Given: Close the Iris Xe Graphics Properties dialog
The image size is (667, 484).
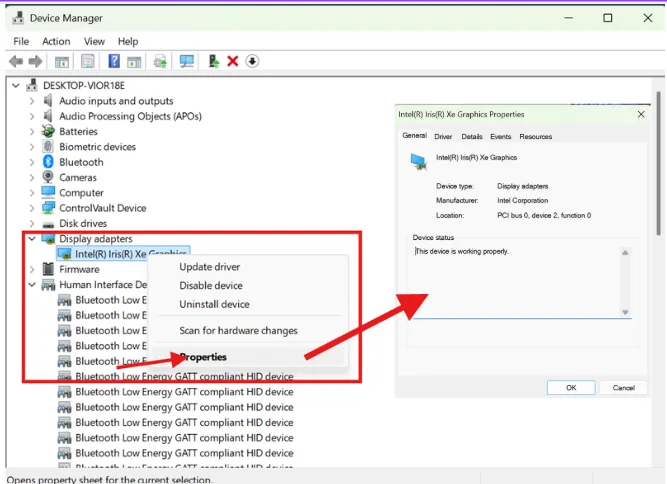Looking at the screenshot, I should (x=641, y=114).
